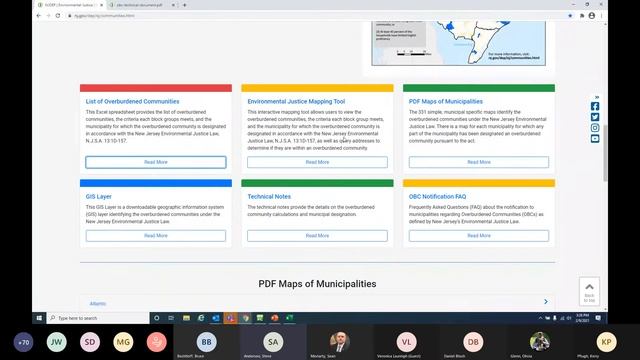Open Chrome from the taskbar
Viewport: 640px width, 360px height.
[245, 318]
